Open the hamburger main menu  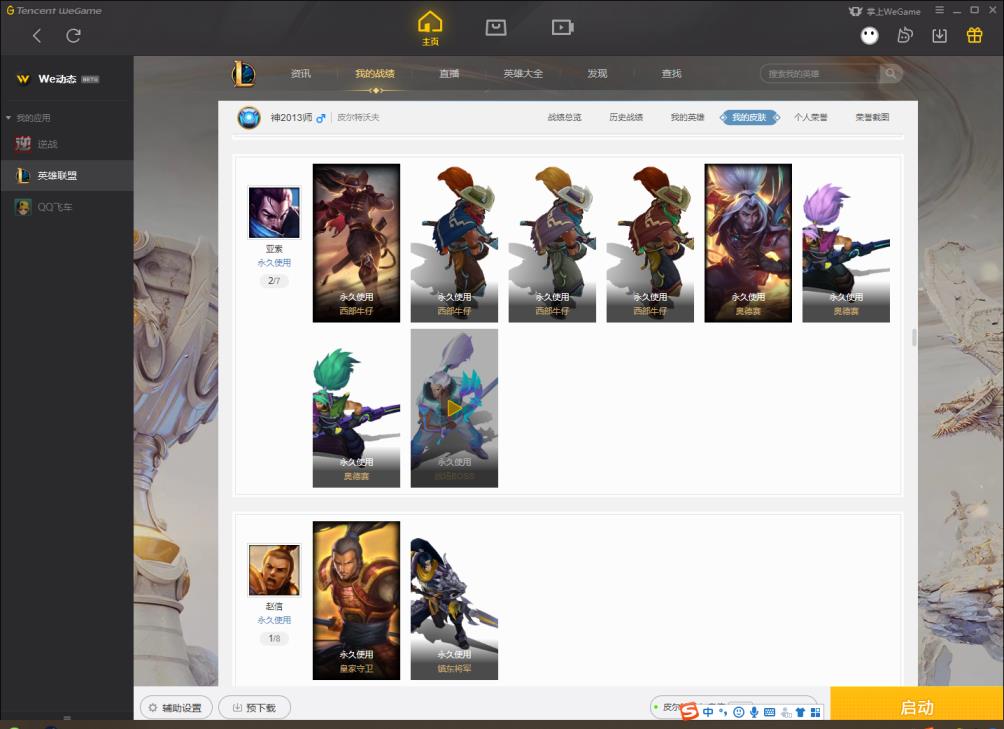click(939, 10)
